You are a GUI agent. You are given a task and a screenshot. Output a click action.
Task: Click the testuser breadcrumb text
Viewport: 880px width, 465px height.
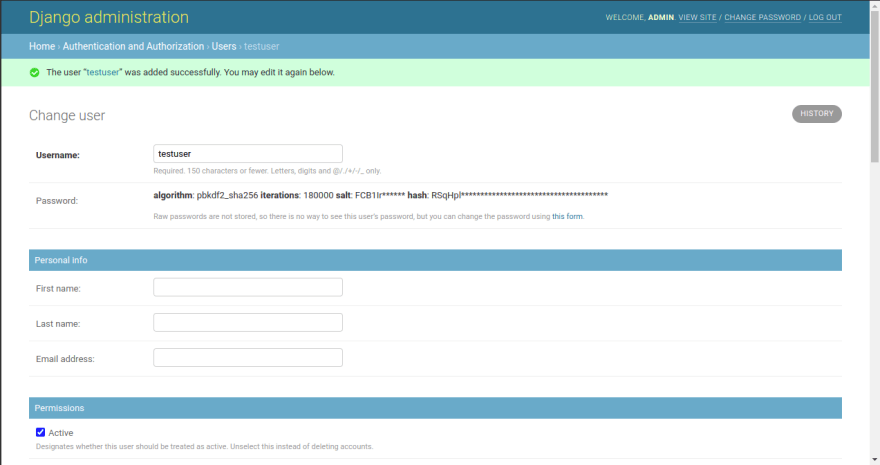[262, 47]
